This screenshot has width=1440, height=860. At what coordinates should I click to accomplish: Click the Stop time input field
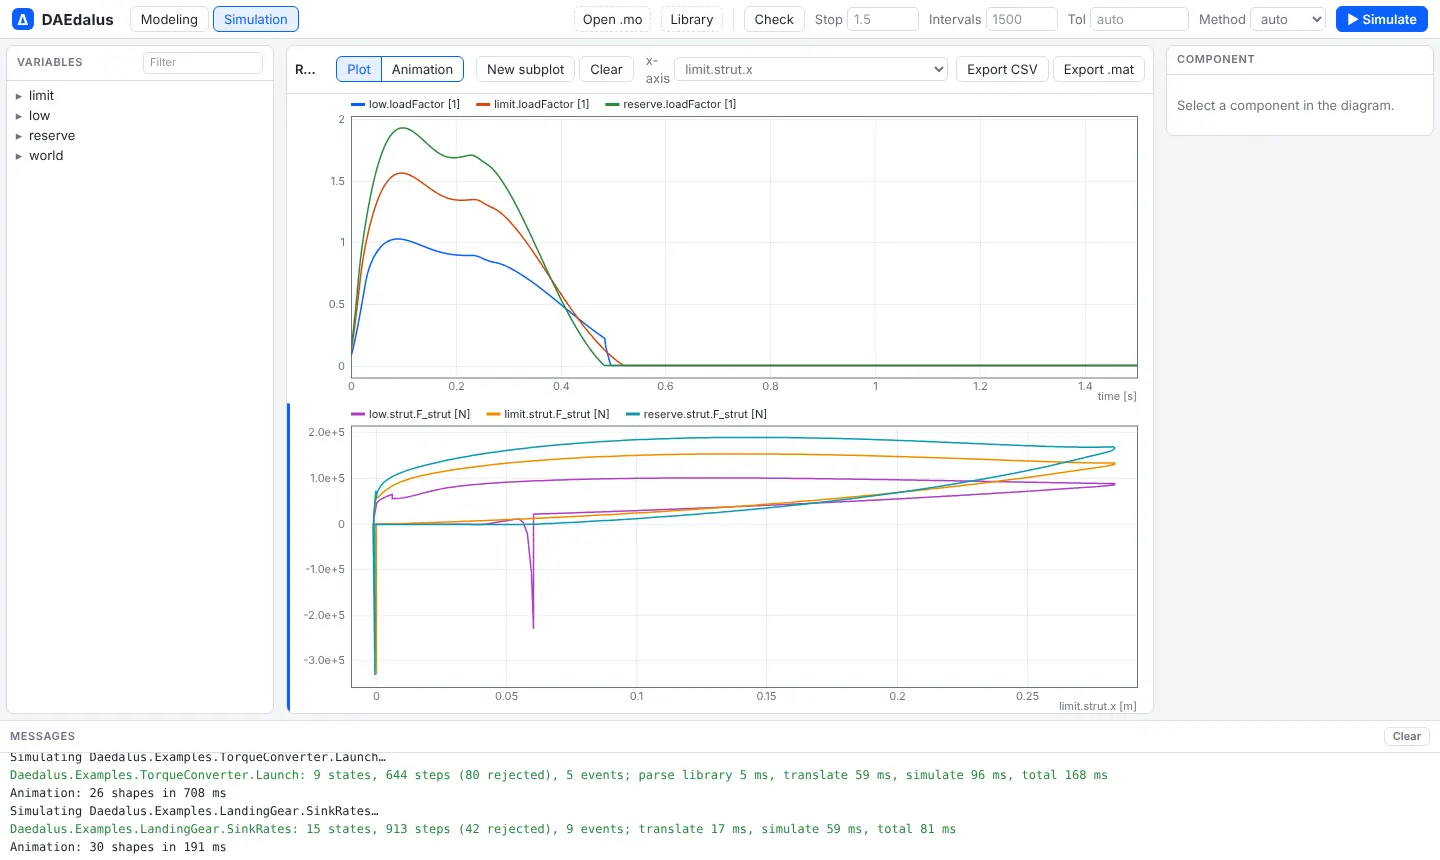point(883,19)
